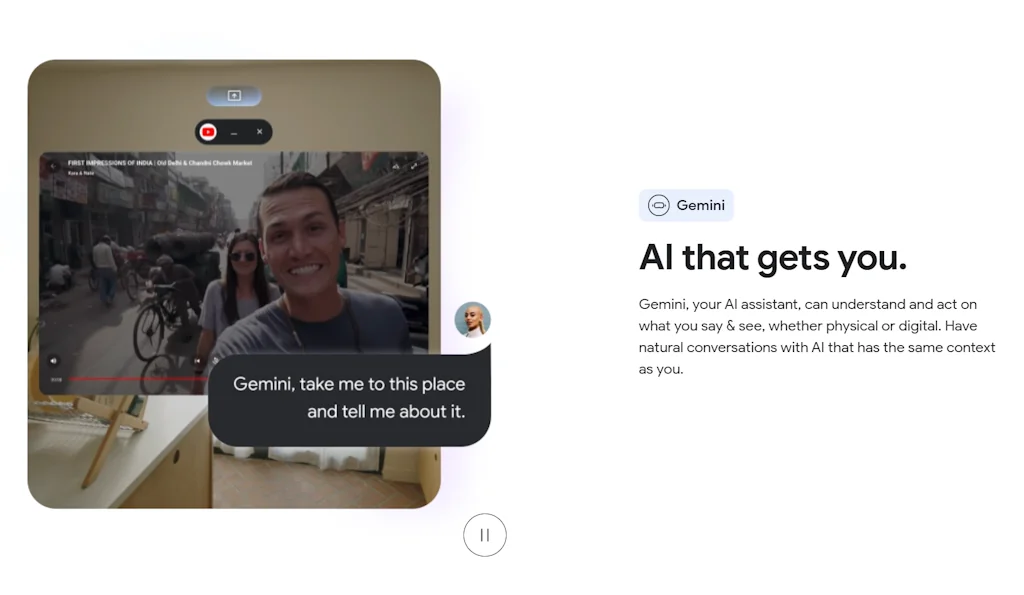Open YouTube via the red logo in mini player
1024x595 pixels.
tap(208, 131)
